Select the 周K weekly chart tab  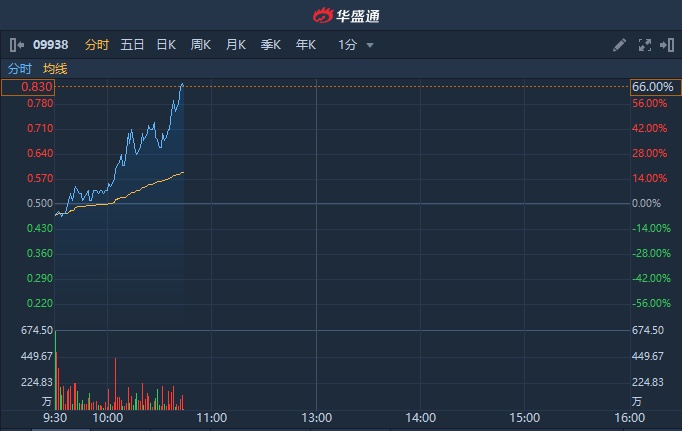point(201,45)
